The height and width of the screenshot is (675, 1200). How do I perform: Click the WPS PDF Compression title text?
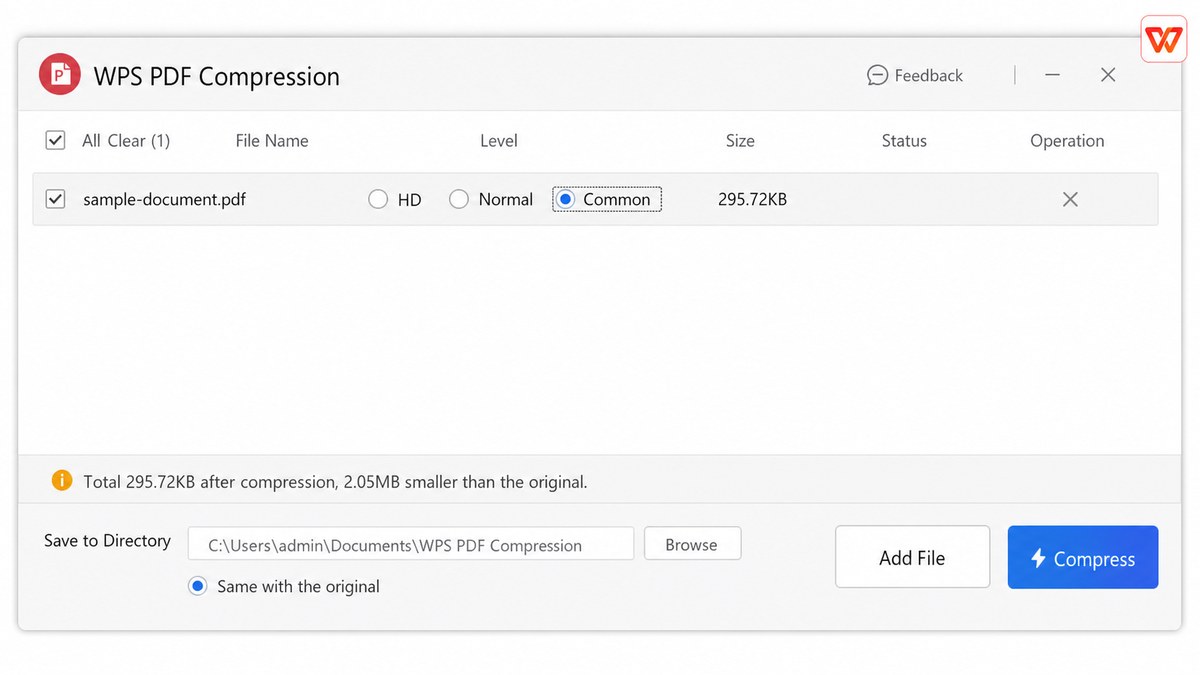coord(217,76)
